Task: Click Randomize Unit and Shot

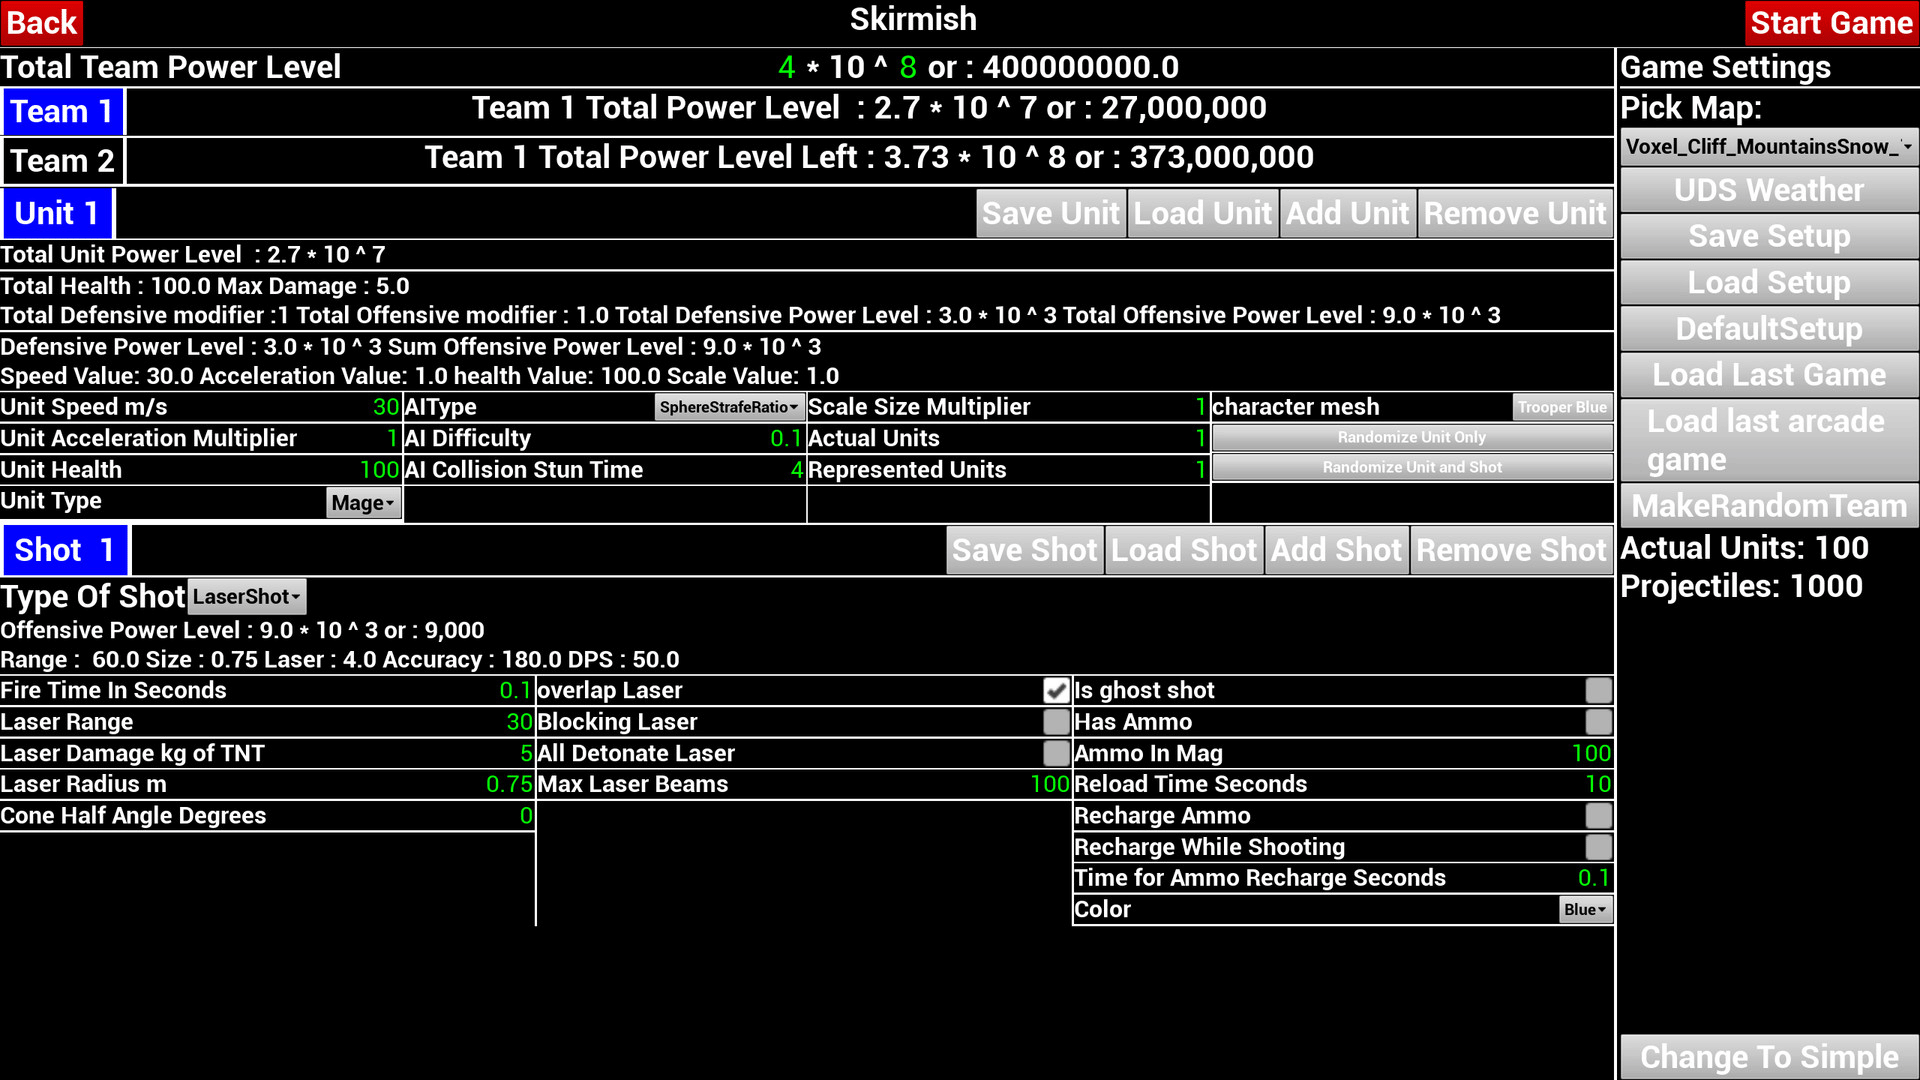Action: click(1411, 467)
